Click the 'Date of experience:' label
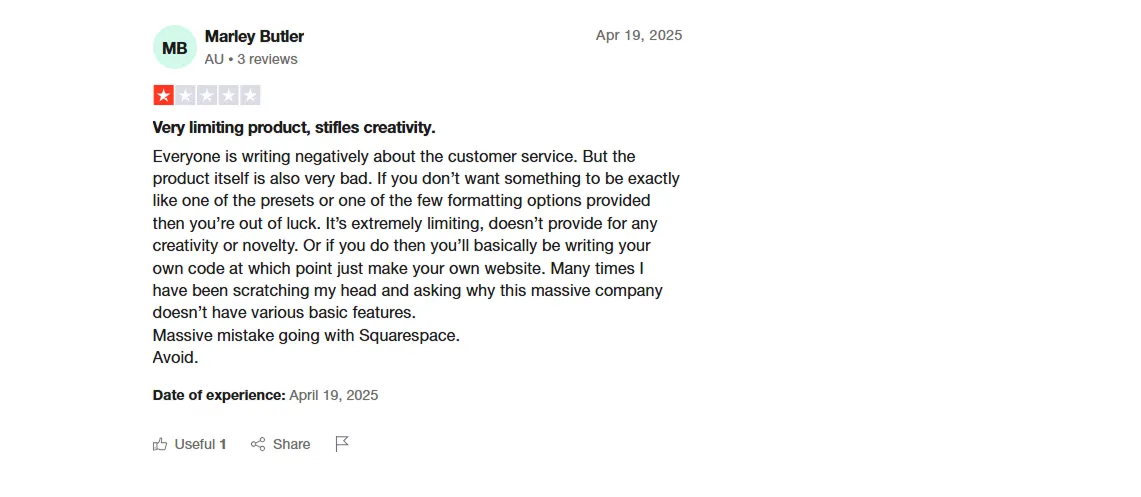The height and width of the screenshot is (497, 1141). (x=219, y=395)
